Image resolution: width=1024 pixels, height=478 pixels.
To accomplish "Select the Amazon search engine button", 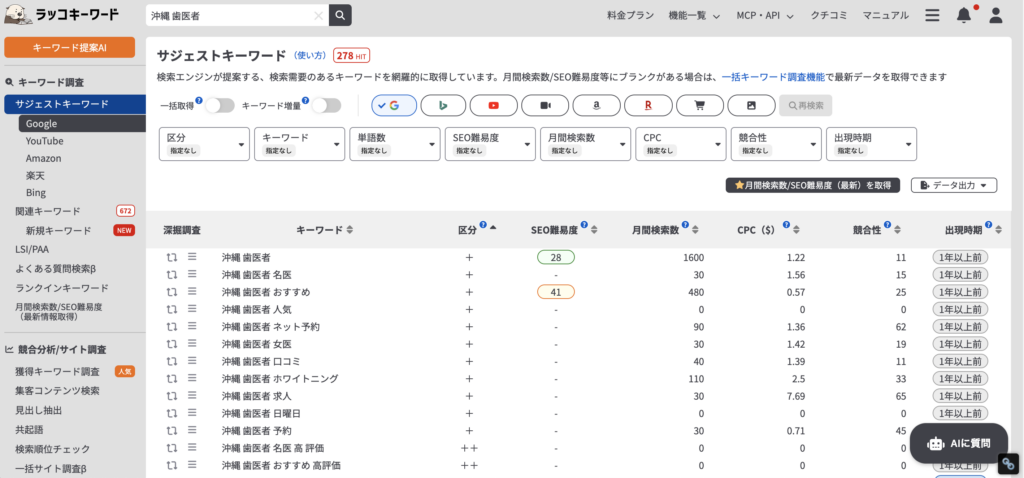I will tap(596, 105).
